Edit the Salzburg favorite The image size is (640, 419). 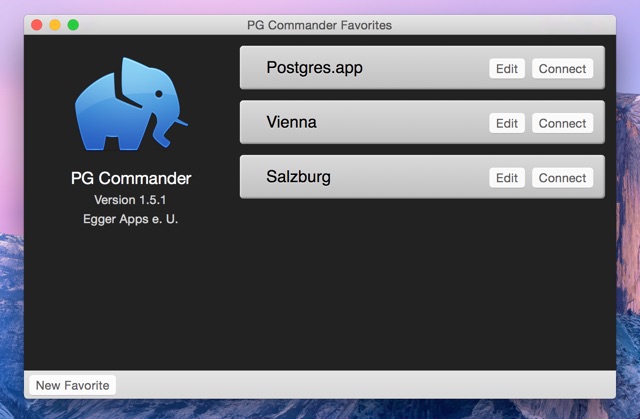click(x=507, y=178)
